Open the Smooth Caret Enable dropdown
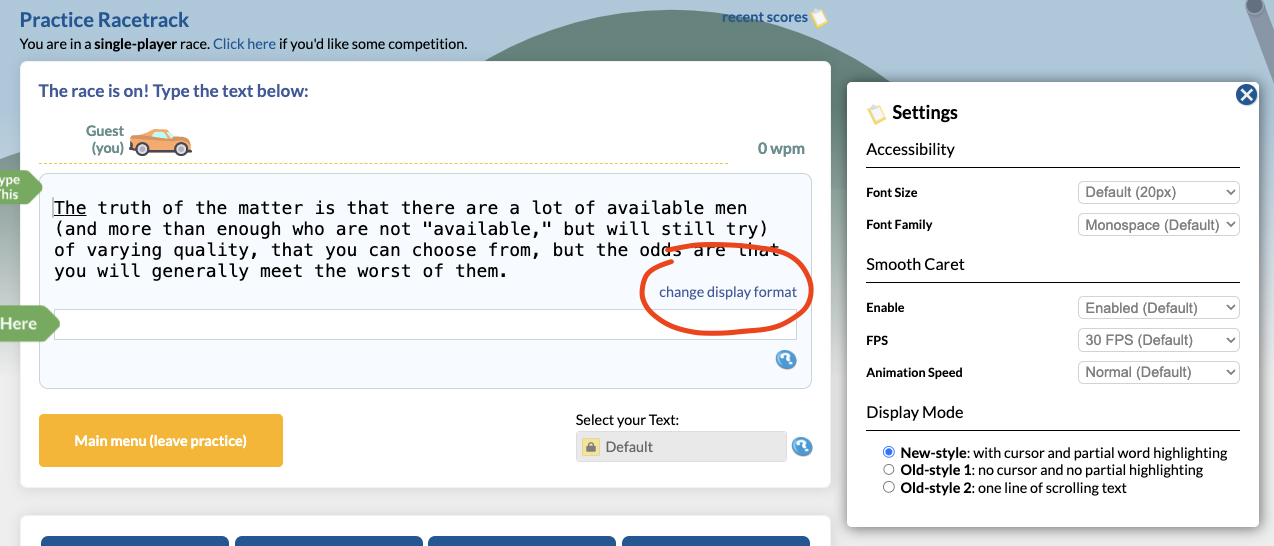This screenshot has width=1274, height=546. click(x=1159, y=308)
